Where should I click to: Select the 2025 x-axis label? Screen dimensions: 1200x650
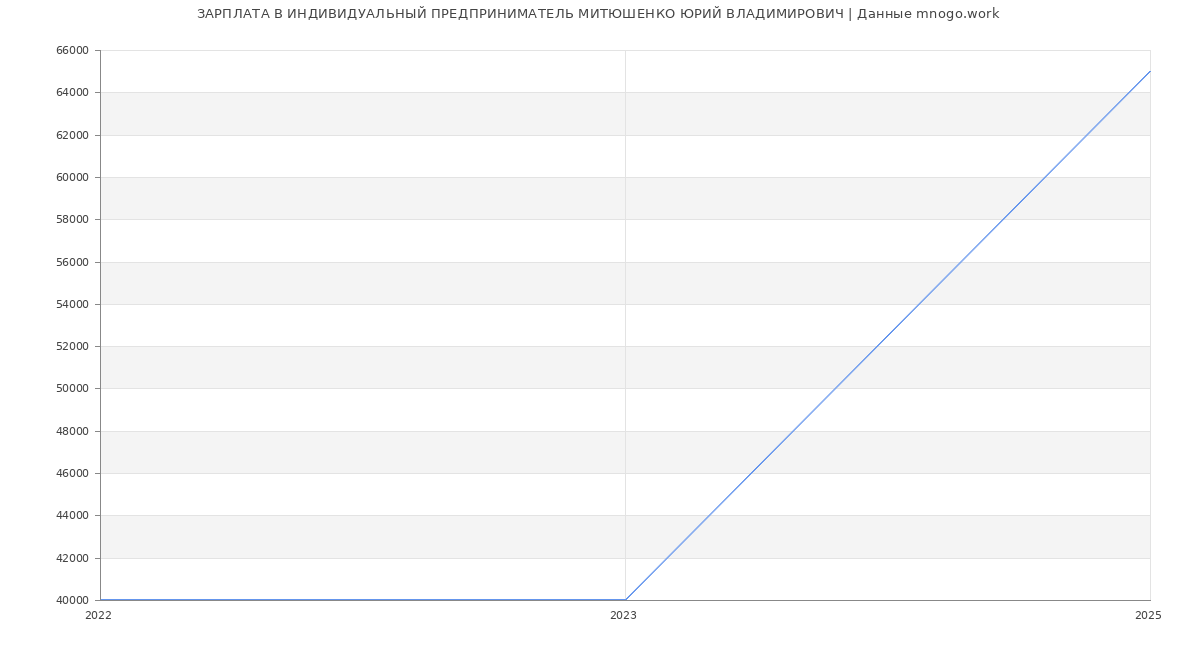pos(1148,616)
